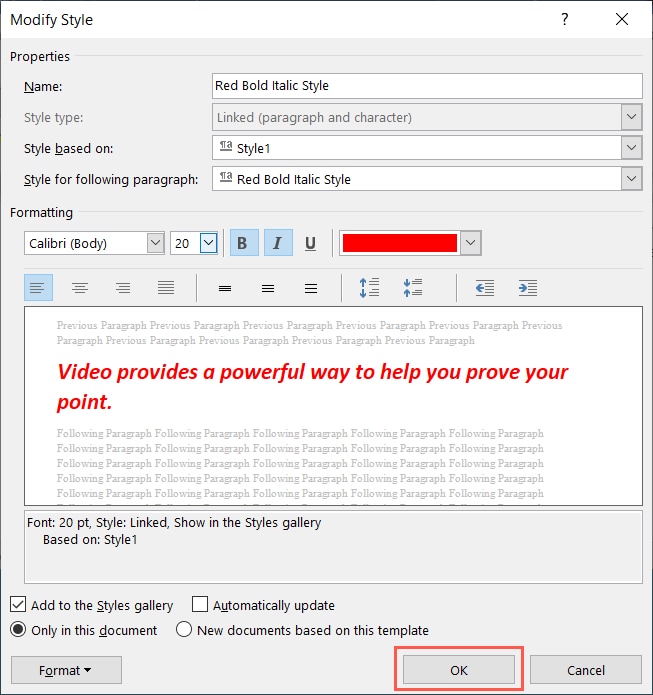
Task: Click the Cancel button
Action: click(x=586, y=670)
